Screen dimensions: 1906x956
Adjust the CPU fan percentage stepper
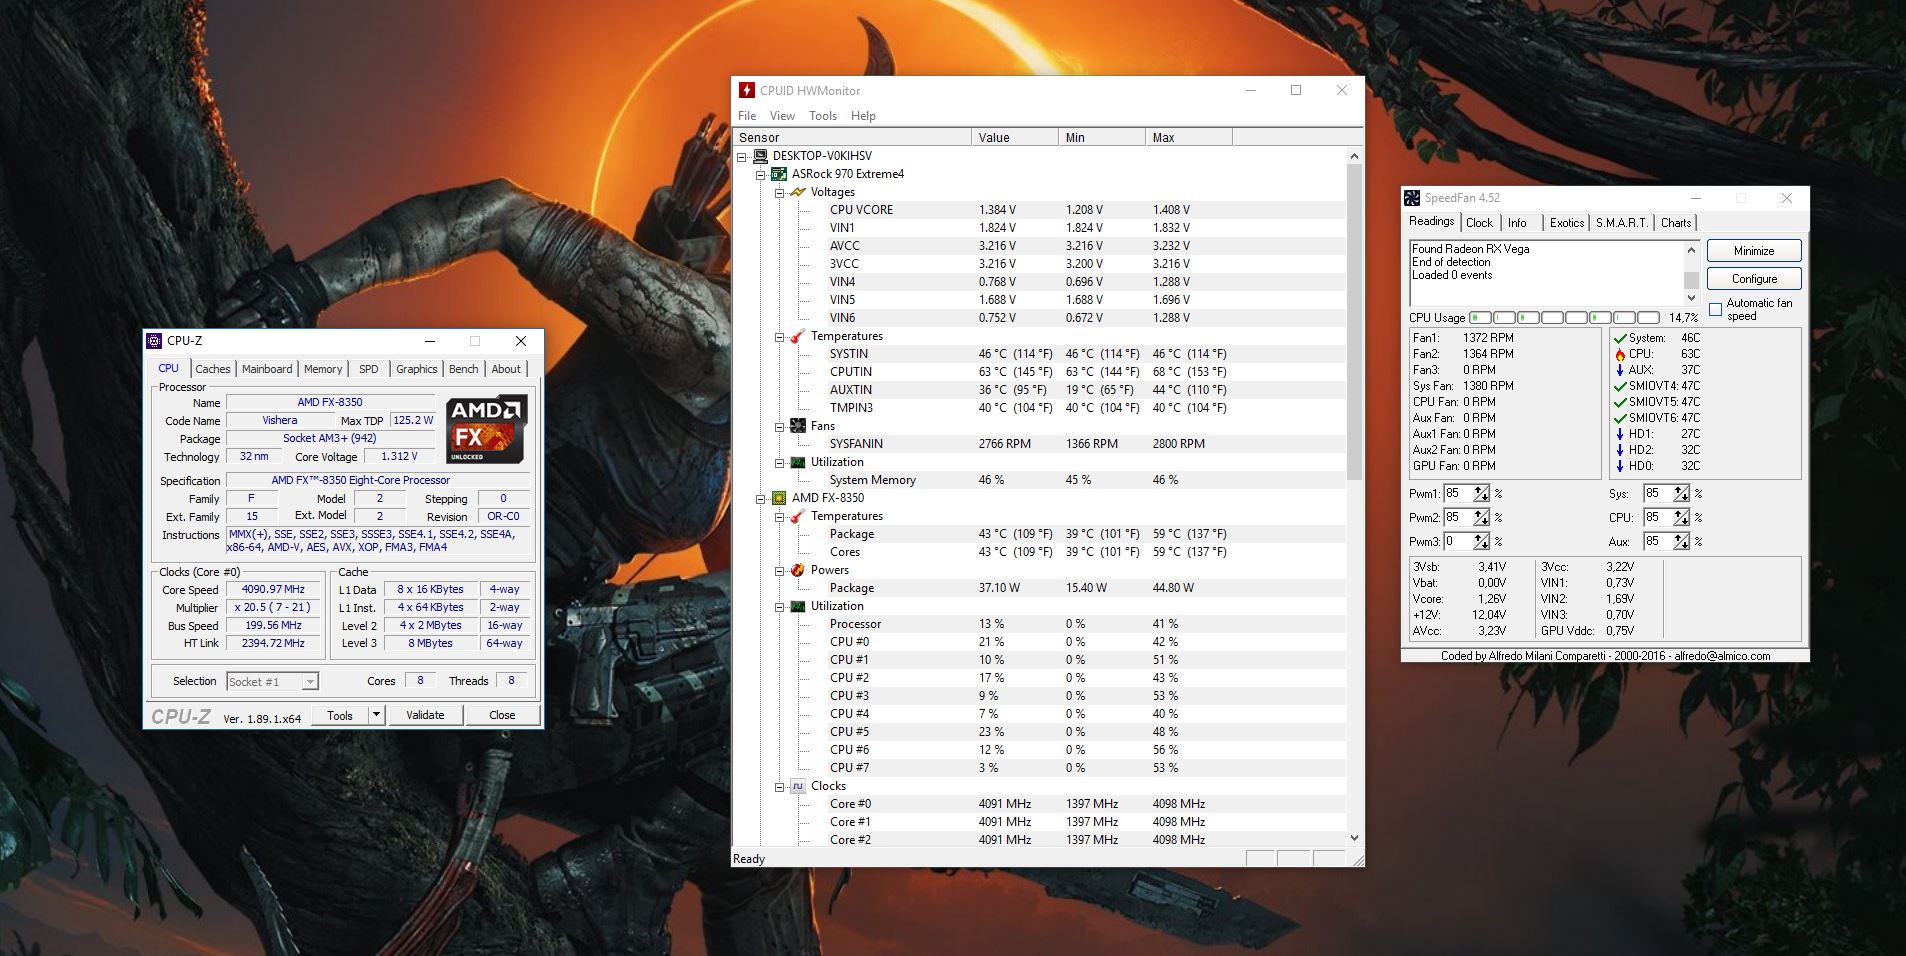pyautogui.click(x=1681, y=518)
